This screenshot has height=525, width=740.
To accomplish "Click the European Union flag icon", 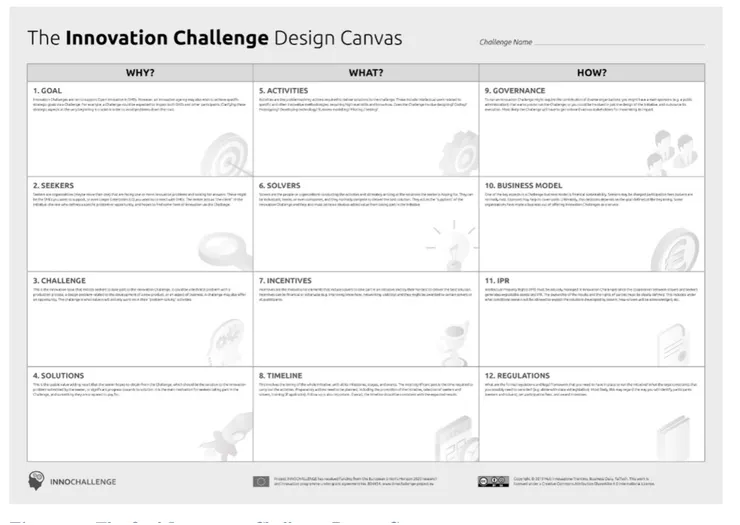I will click(261, 481).
